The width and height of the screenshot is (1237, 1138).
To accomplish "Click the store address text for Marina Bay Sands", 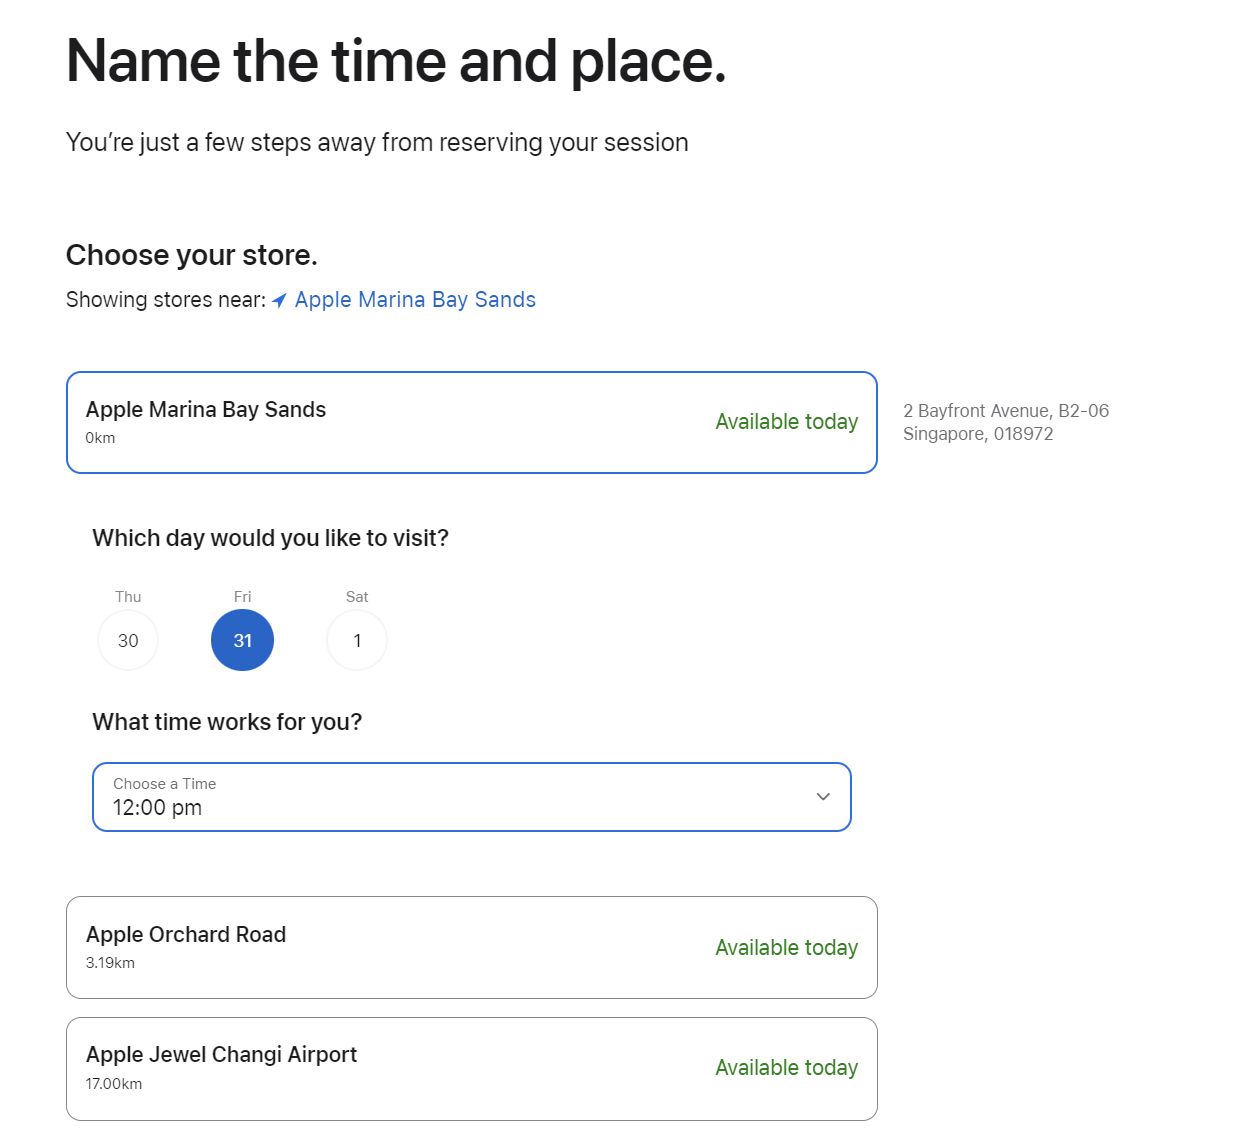I will [1006, 421].
